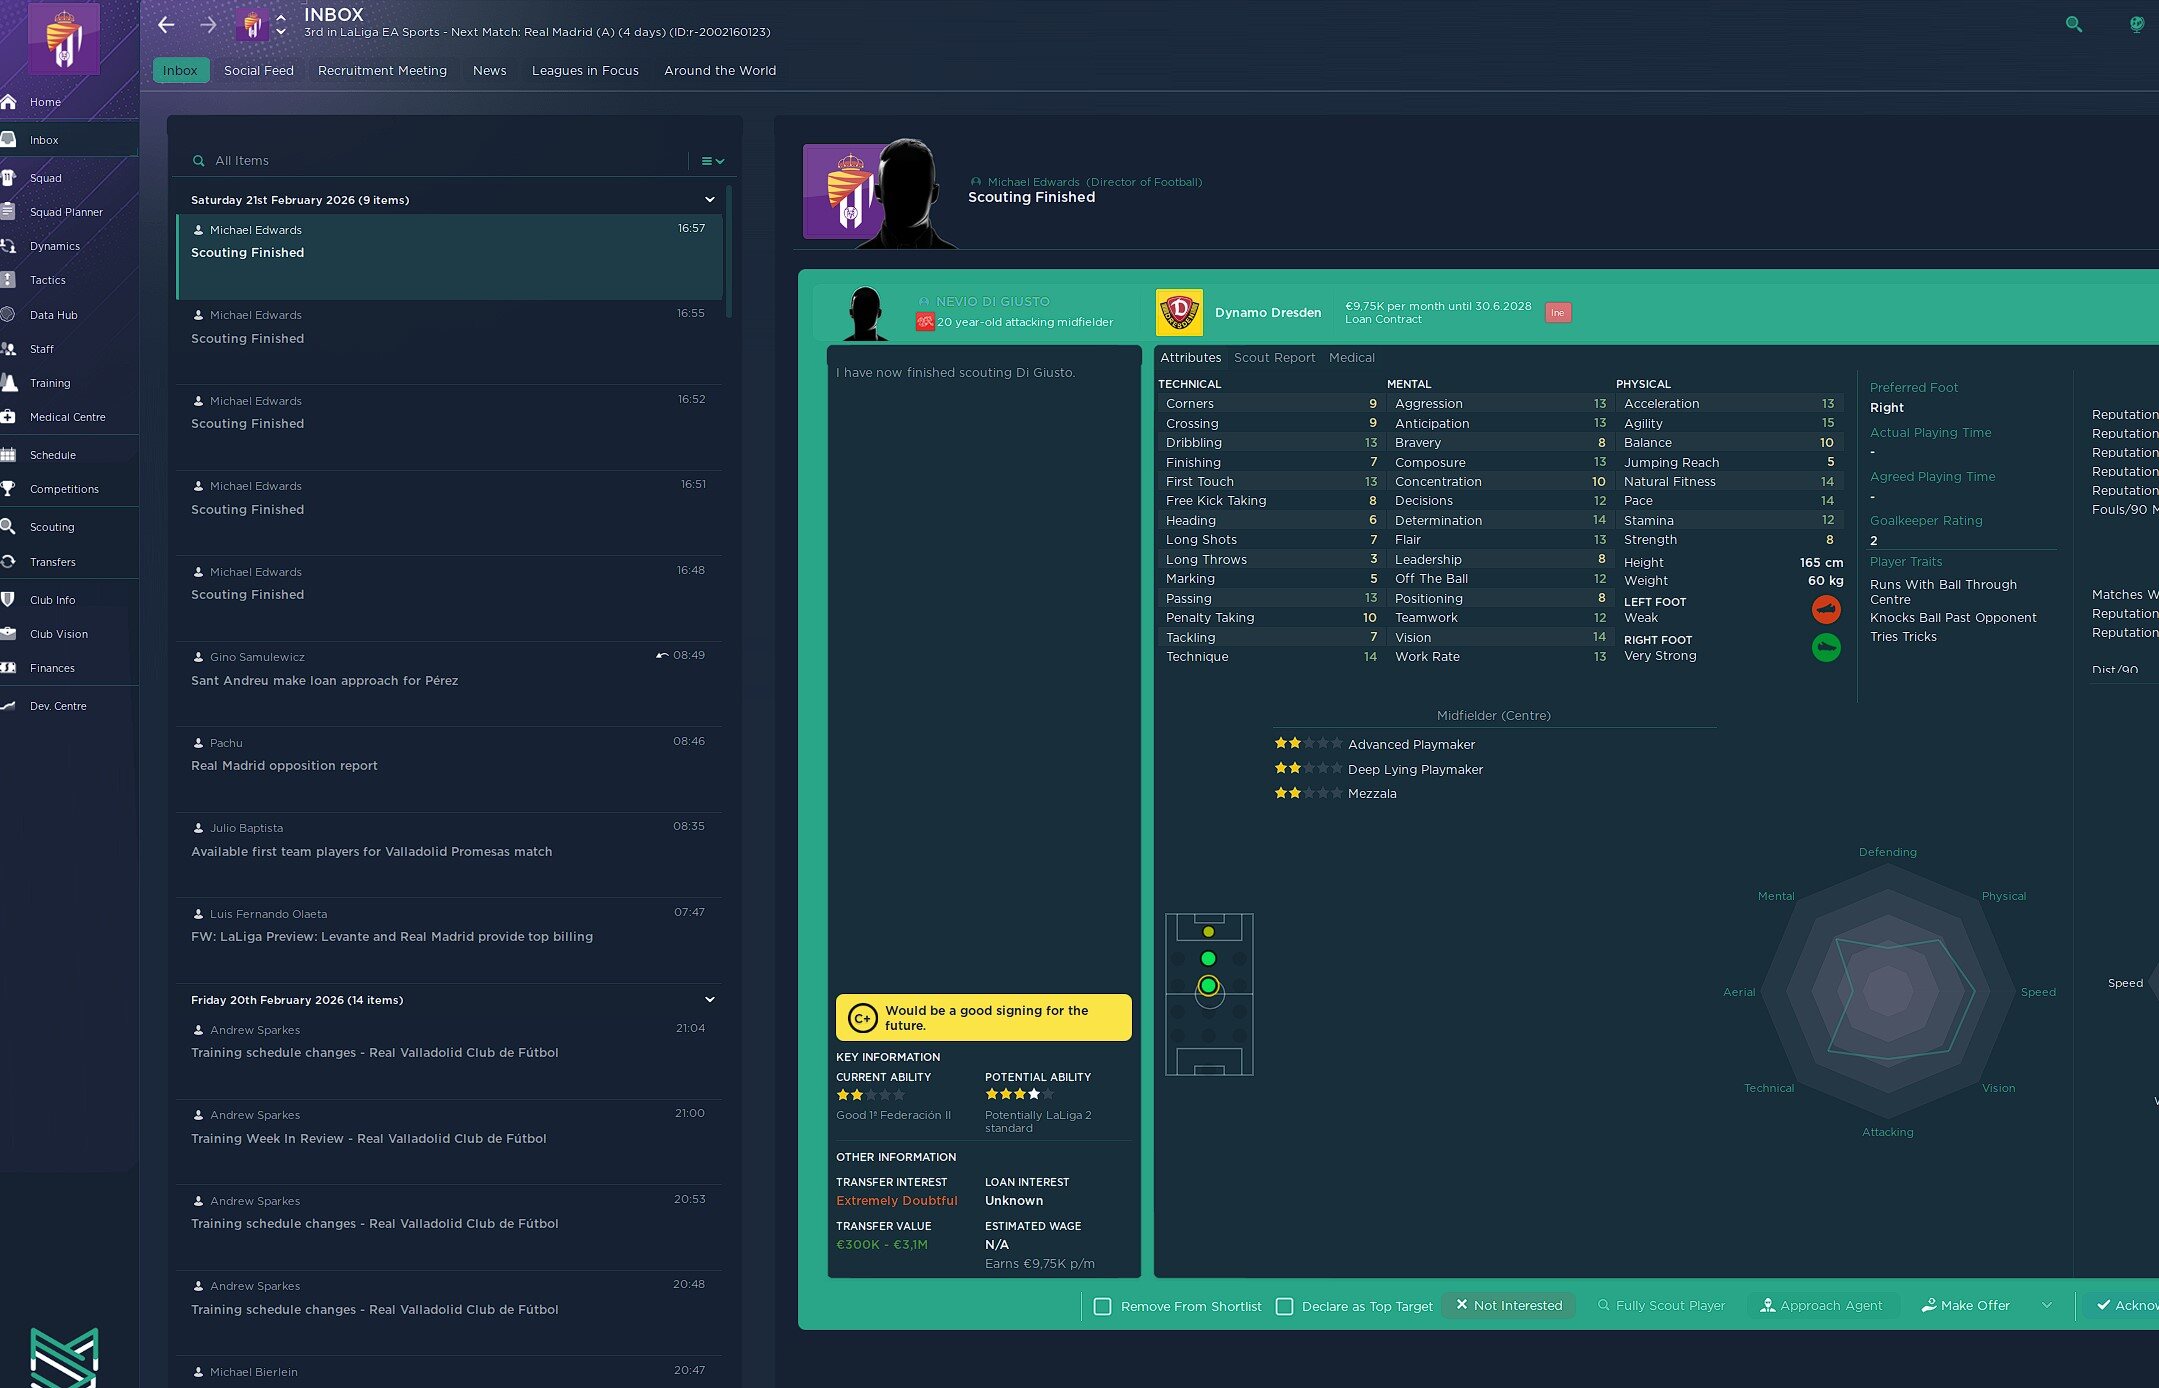The width and height of the screenshot is (2159, 1388).
Task: Click the Dynamo Dresden club badge
Action: (1179, 313)
